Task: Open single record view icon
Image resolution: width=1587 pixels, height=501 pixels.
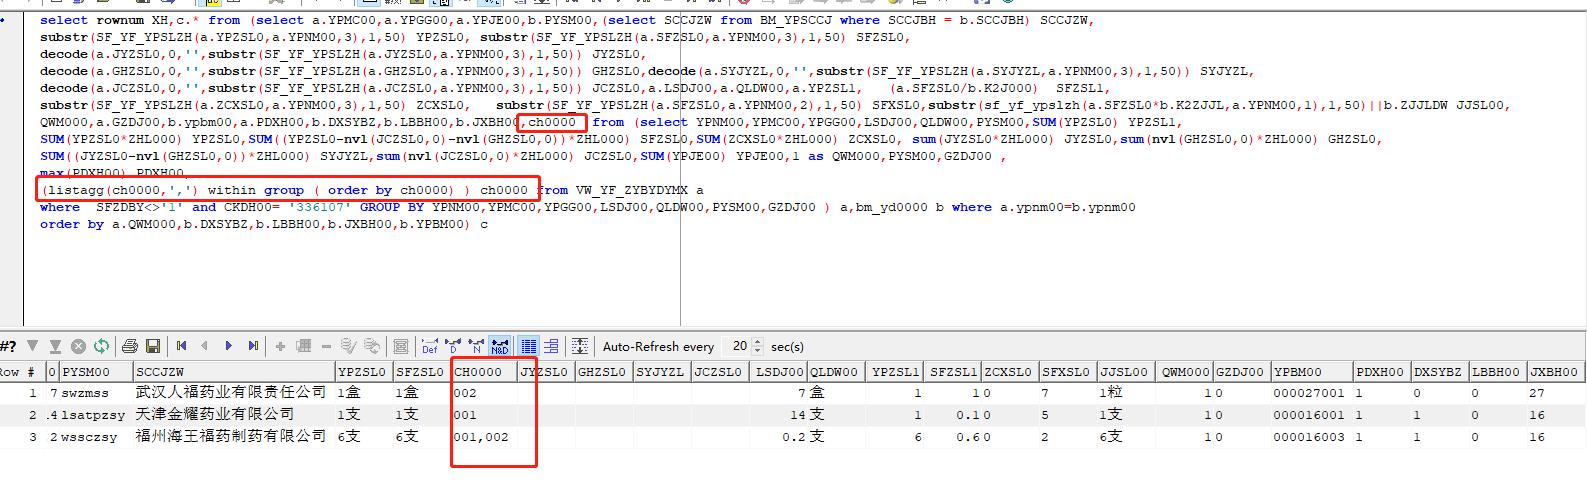Action: pyautogui.click(x=401, y=346)
